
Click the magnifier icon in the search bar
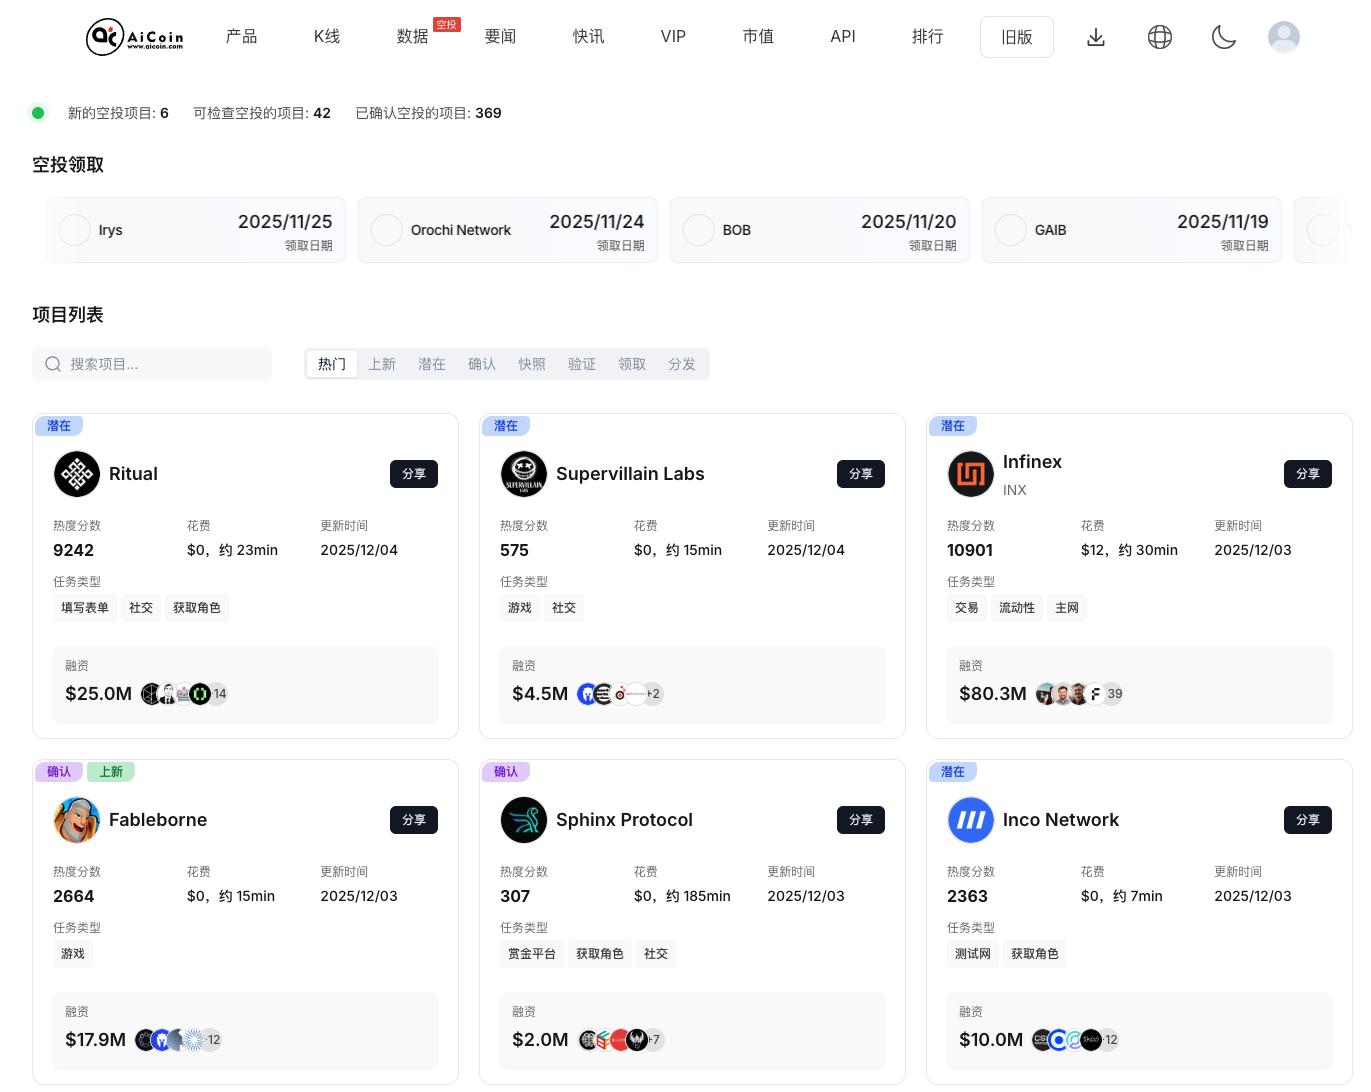[53, 364]
